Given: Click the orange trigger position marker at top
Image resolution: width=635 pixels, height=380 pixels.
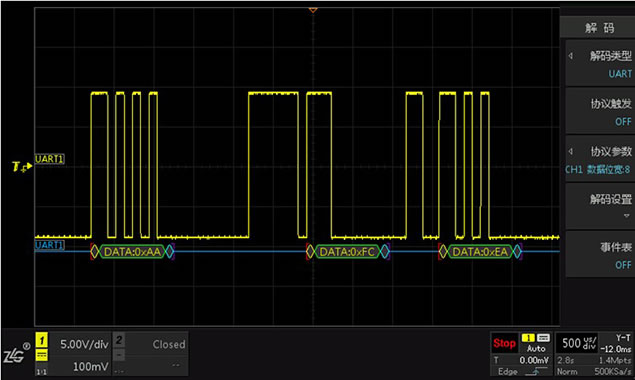Looking at the screenshot, I should pyautogui.click(x=313, y=10).
